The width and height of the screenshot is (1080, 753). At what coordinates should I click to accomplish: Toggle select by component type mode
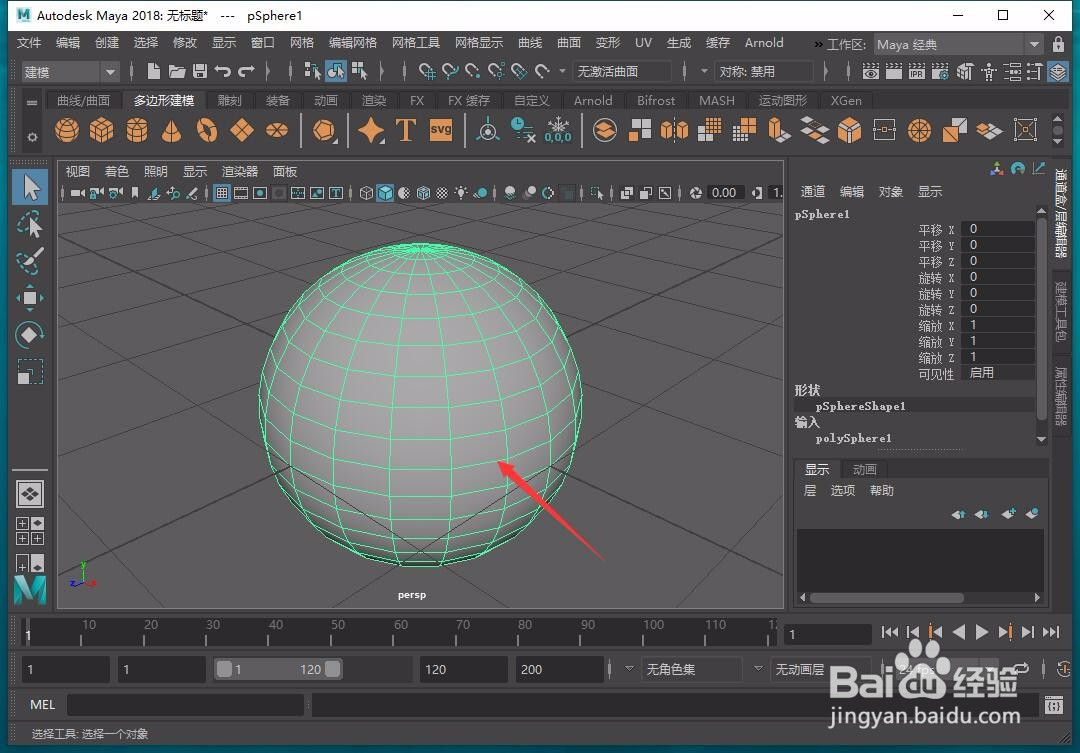click(x=359, y=71)
